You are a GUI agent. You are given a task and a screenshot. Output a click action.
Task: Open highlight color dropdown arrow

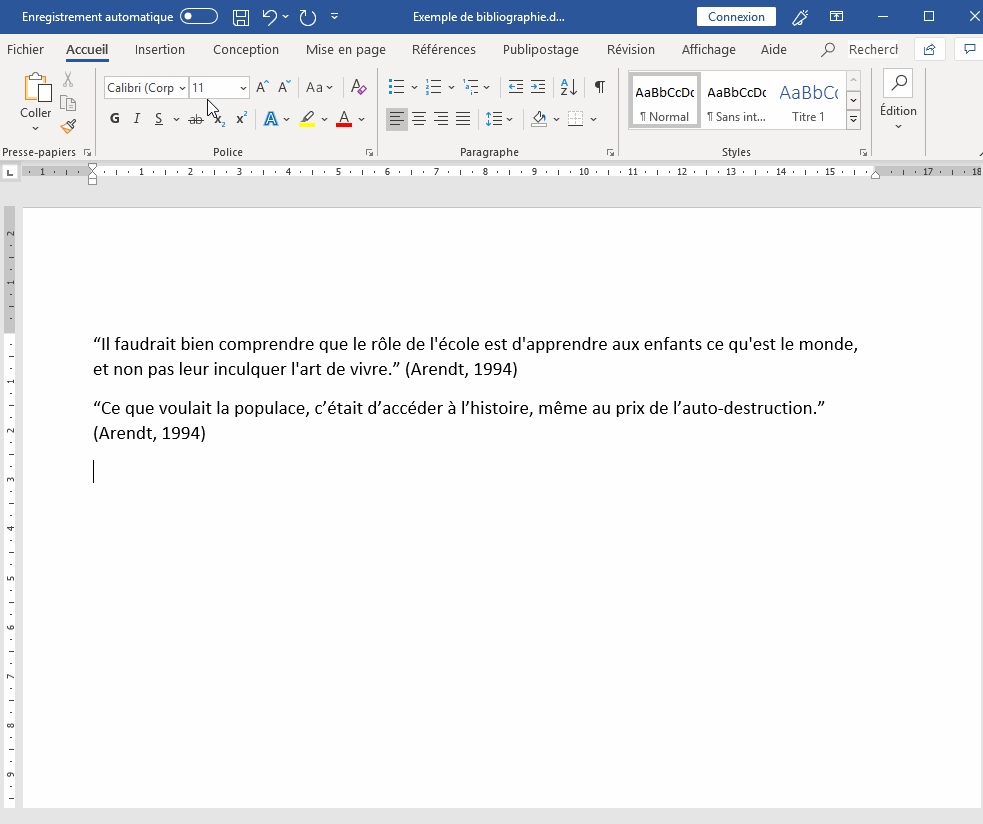[324, 119]
